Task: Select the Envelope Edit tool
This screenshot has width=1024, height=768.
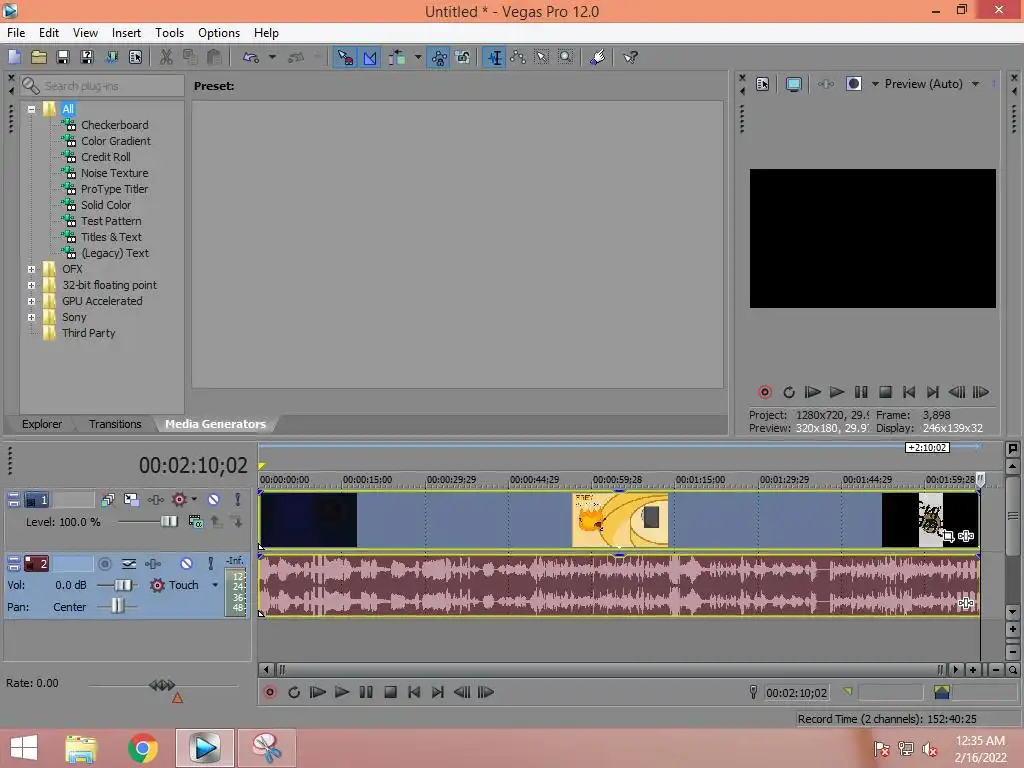Action: click(519, 57)
